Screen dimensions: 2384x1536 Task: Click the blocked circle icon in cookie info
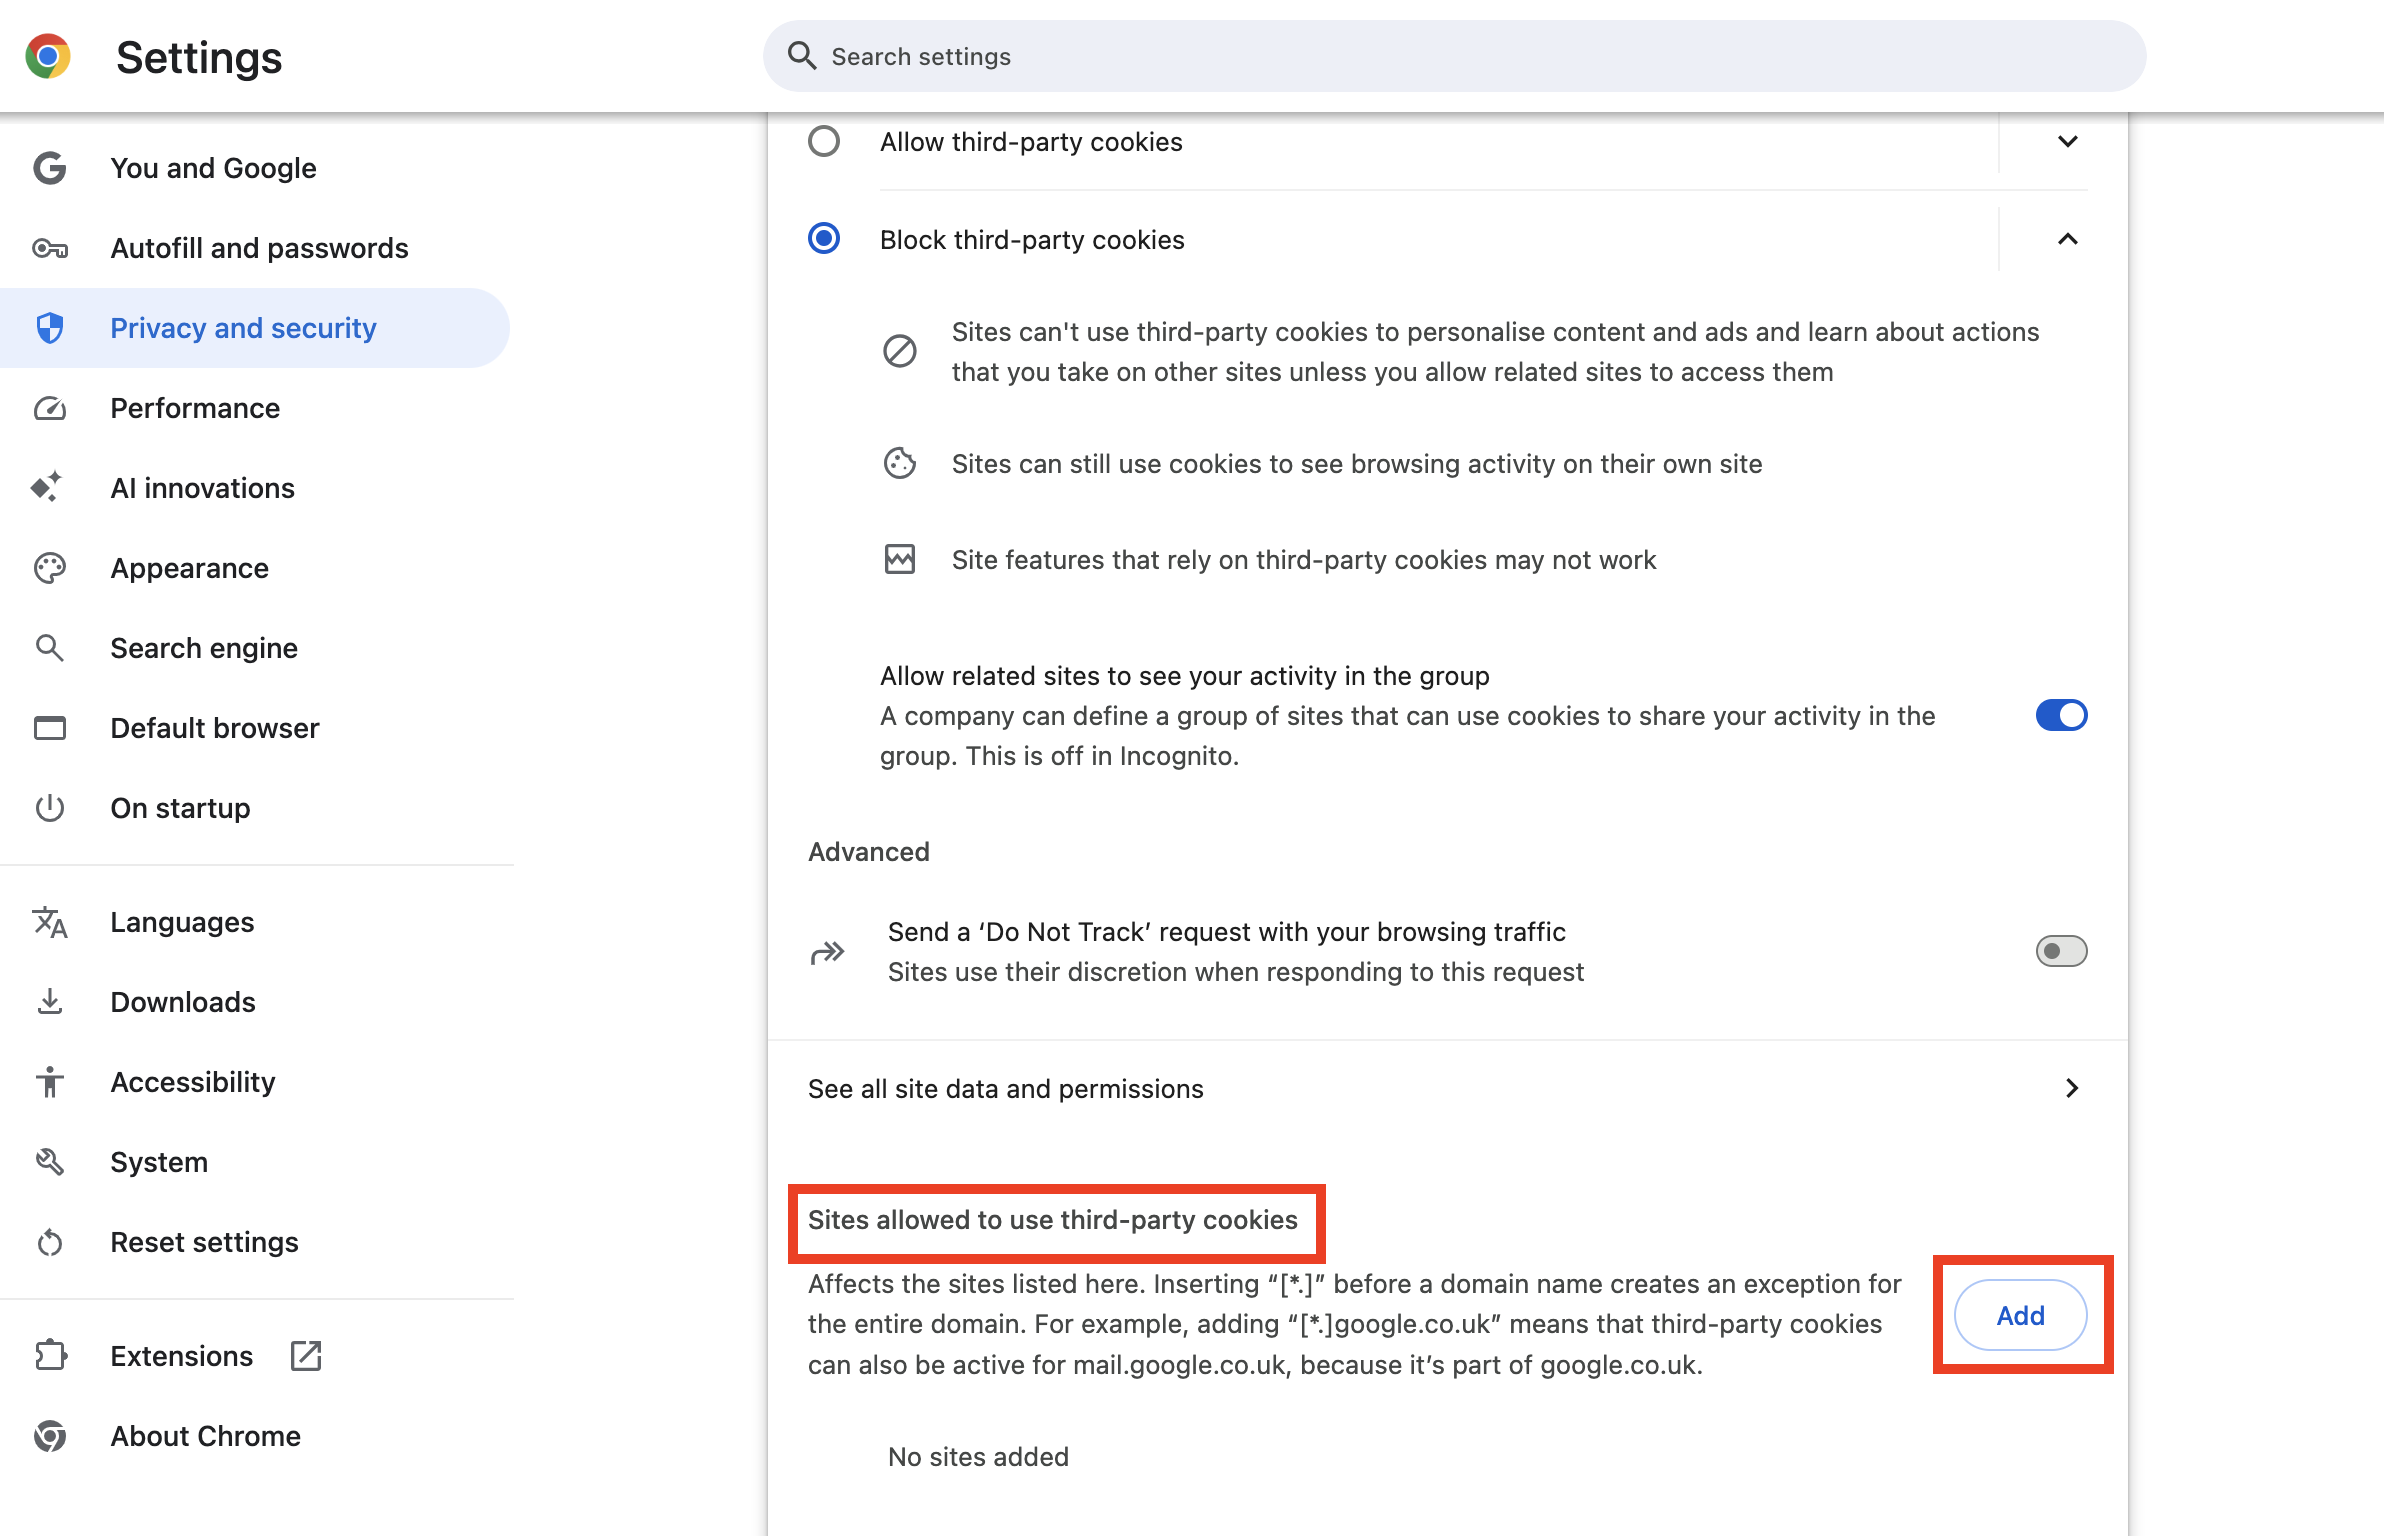pyautogui.click(x=899, y=351)
